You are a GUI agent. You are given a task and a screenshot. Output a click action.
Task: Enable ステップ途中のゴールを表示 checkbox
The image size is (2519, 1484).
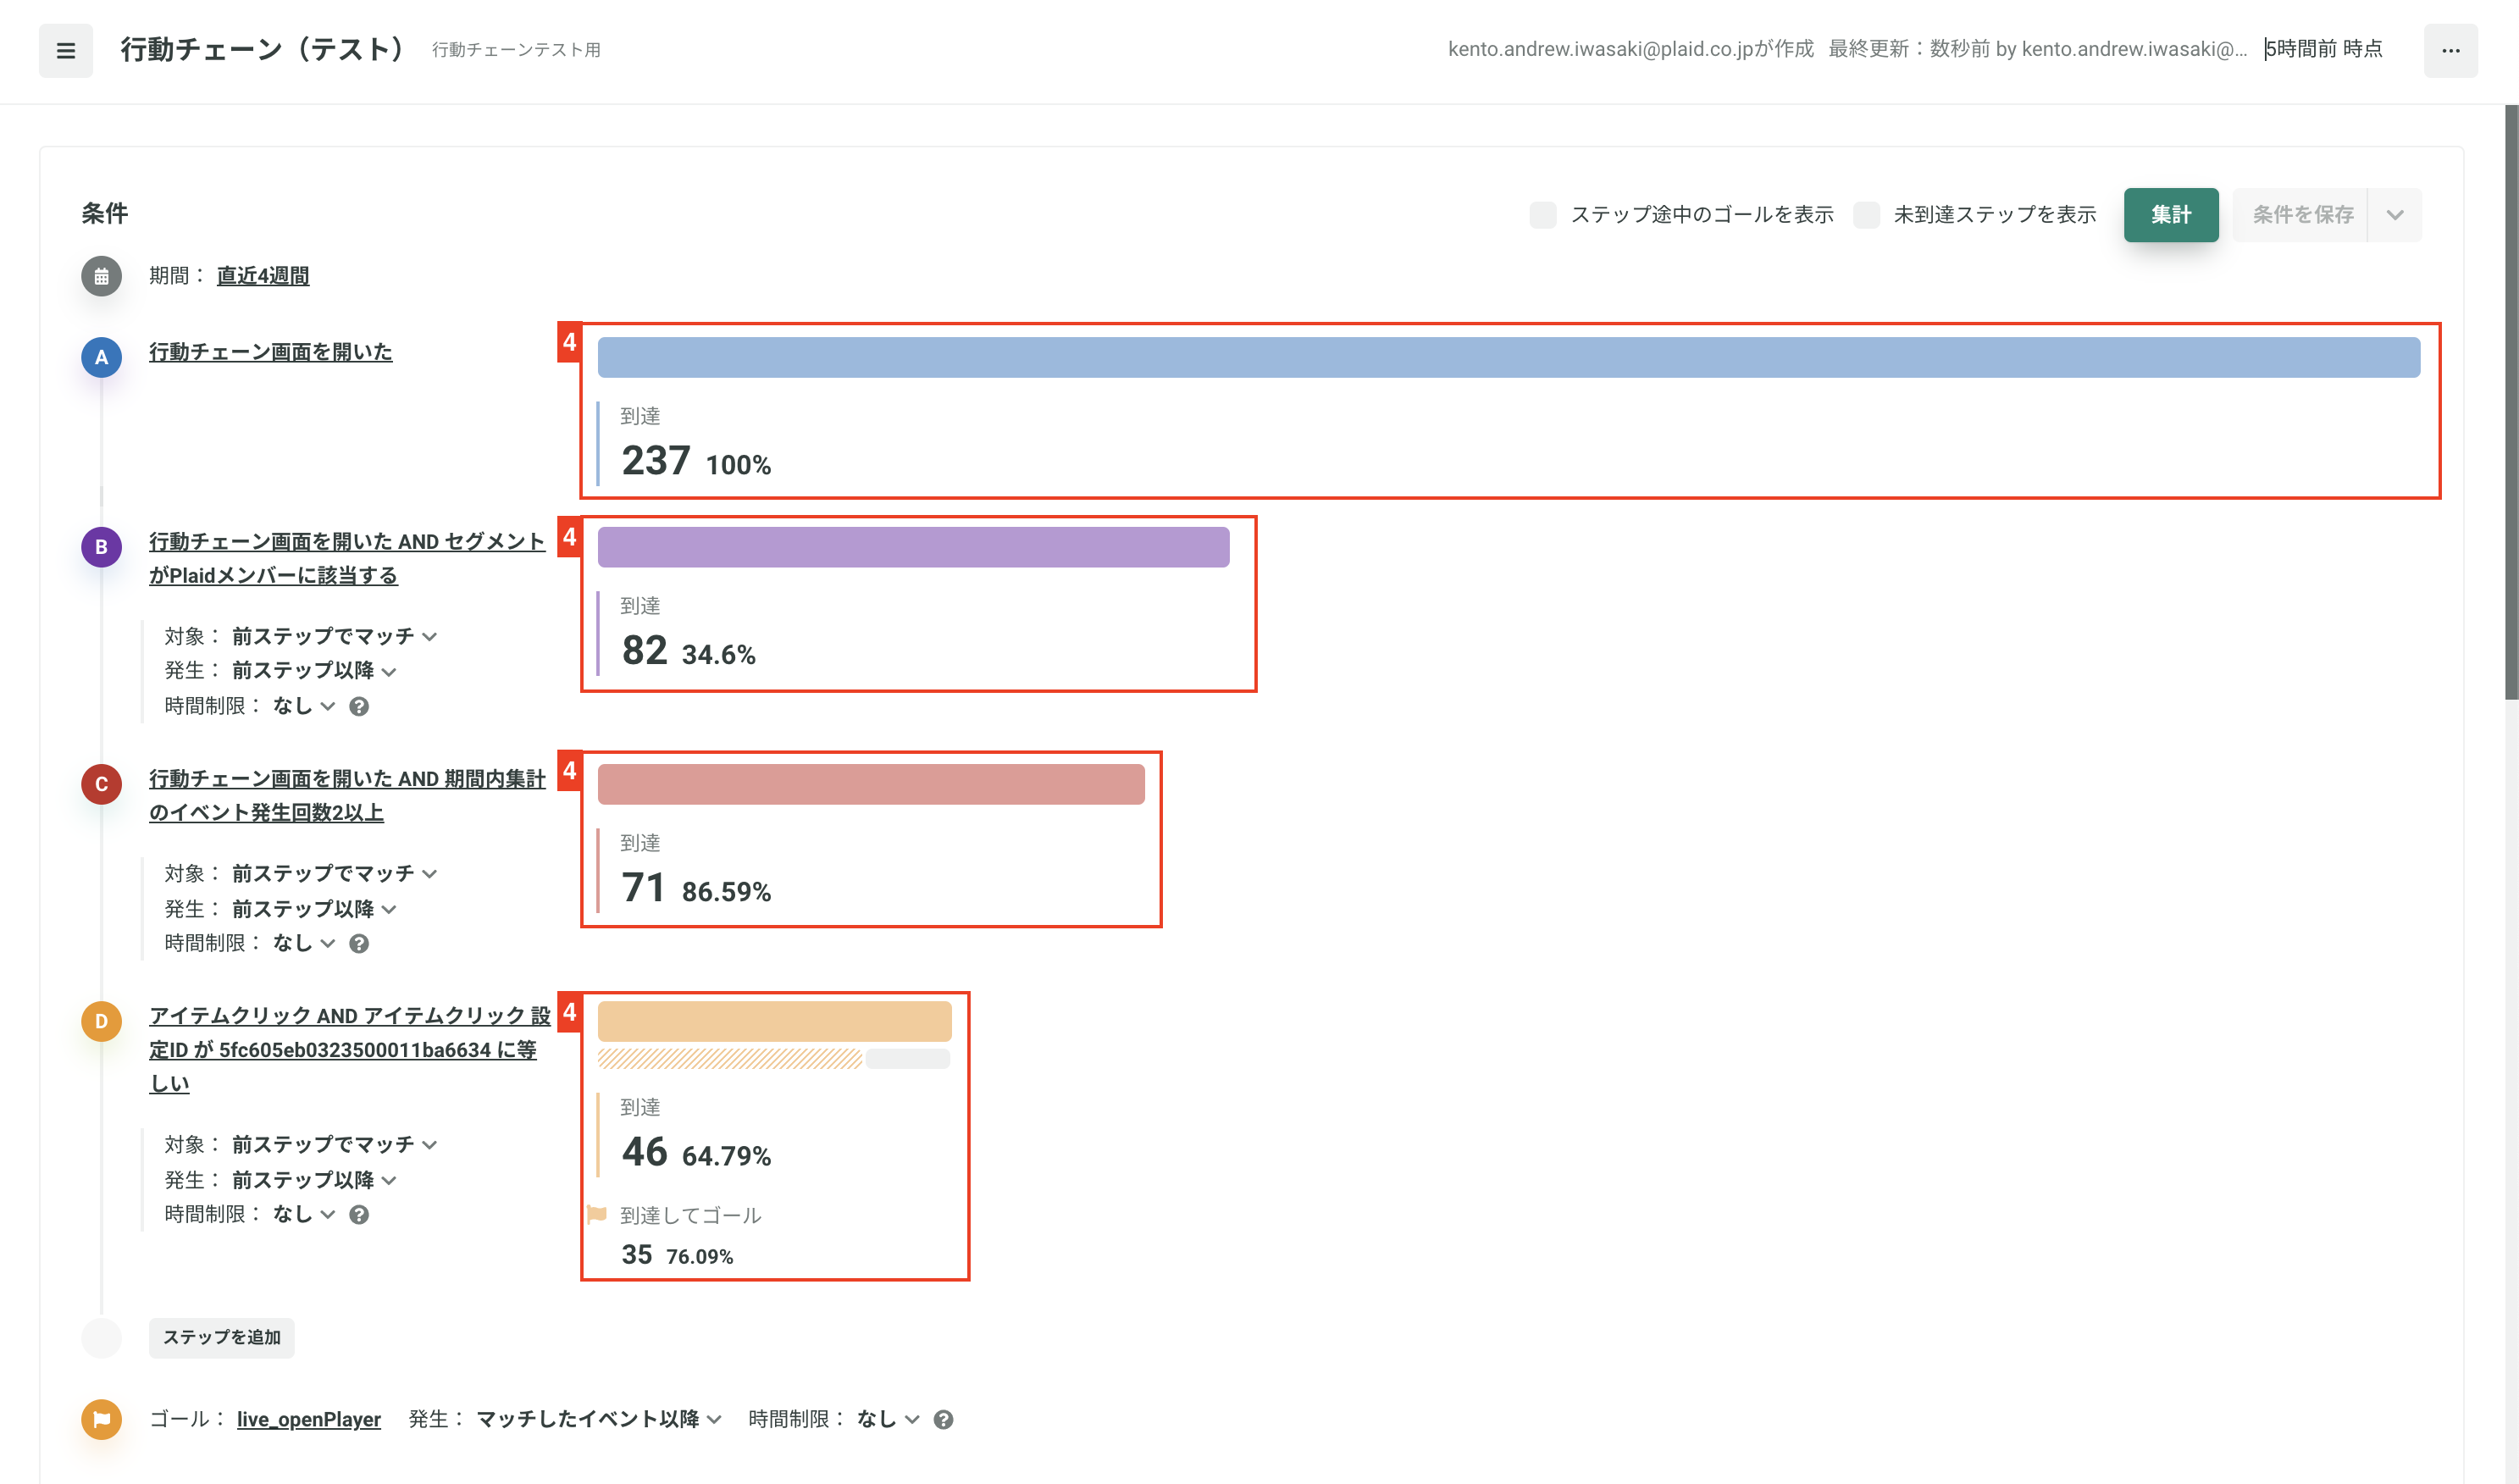(x=1542, y=214)
